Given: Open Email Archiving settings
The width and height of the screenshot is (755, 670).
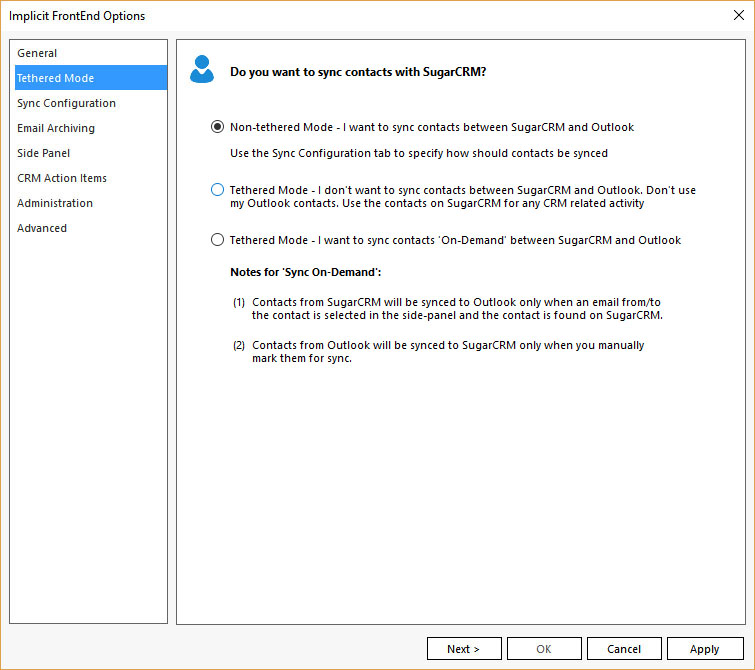Looking at the screenshot, I should coord(56,128).
